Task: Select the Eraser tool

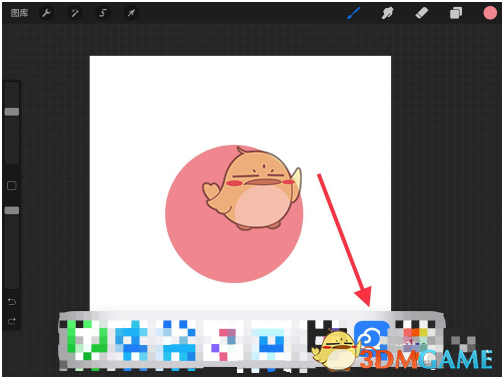Action: click(421, 13)
